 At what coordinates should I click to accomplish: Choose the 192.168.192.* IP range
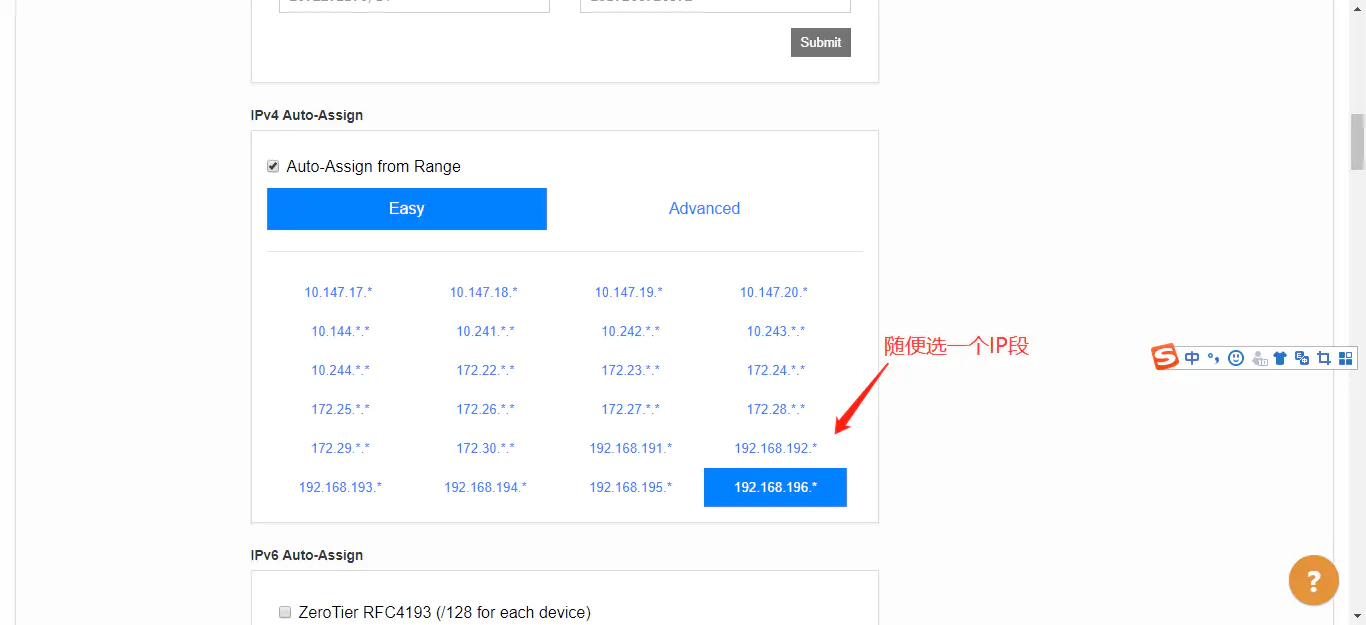(x=776, y=448)
